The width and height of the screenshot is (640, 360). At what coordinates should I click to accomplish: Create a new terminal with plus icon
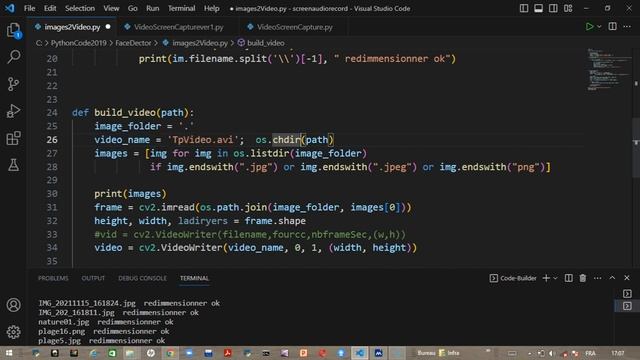click(x=546, y=278)
